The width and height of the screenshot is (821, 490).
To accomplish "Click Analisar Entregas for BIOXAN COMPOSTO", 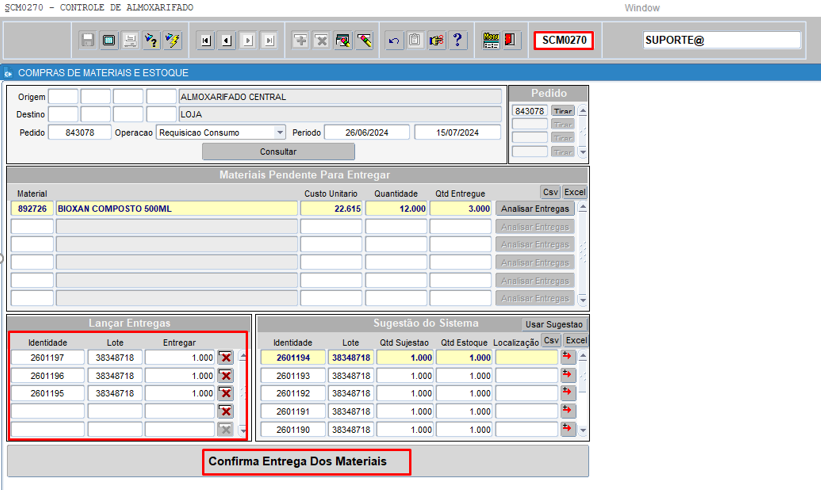I will (535, 209).
